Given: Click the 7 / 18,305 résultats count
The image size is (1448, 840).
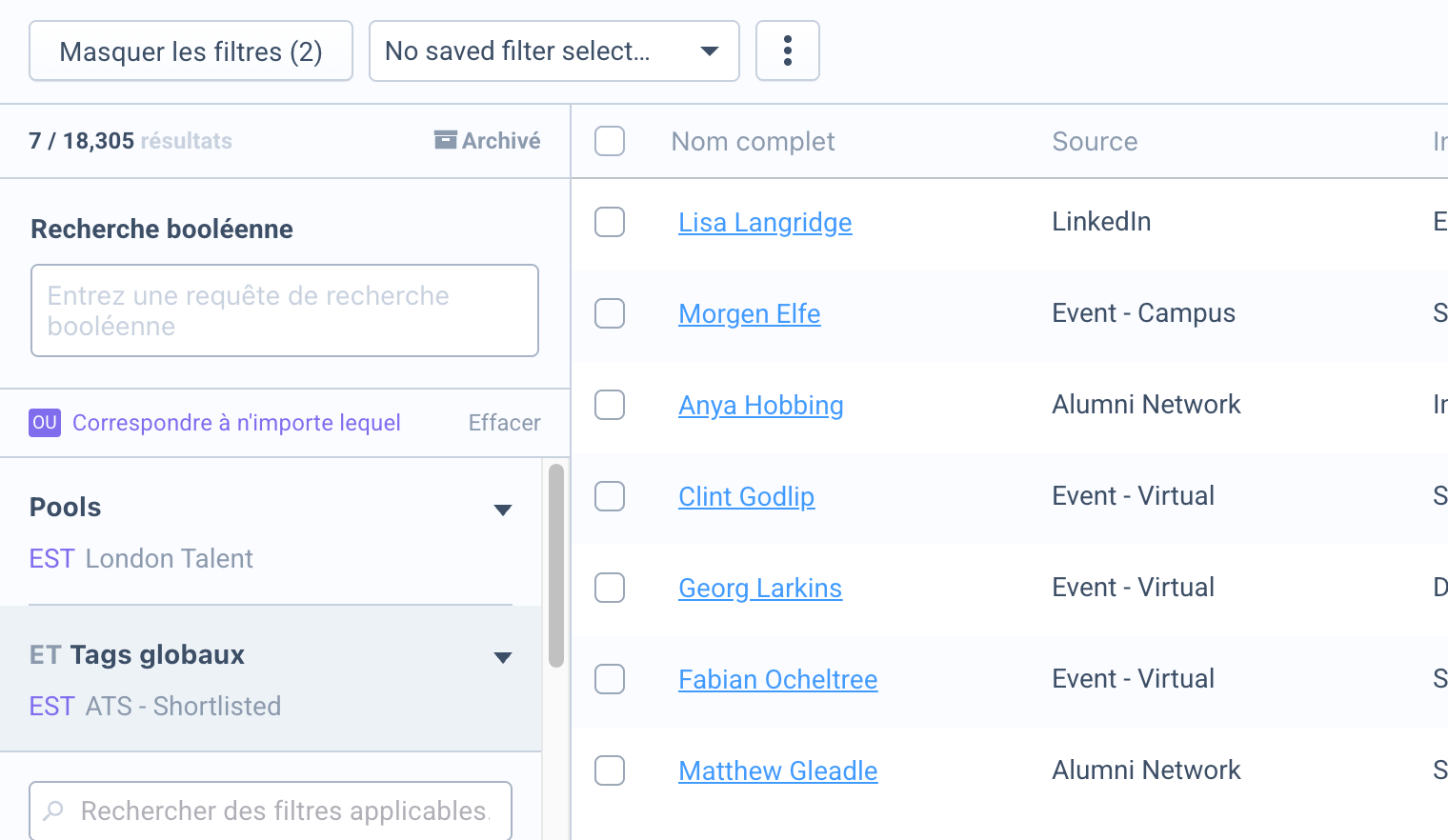Looking at the screenshot, I should pyautogui.click(x=130, y=141).
